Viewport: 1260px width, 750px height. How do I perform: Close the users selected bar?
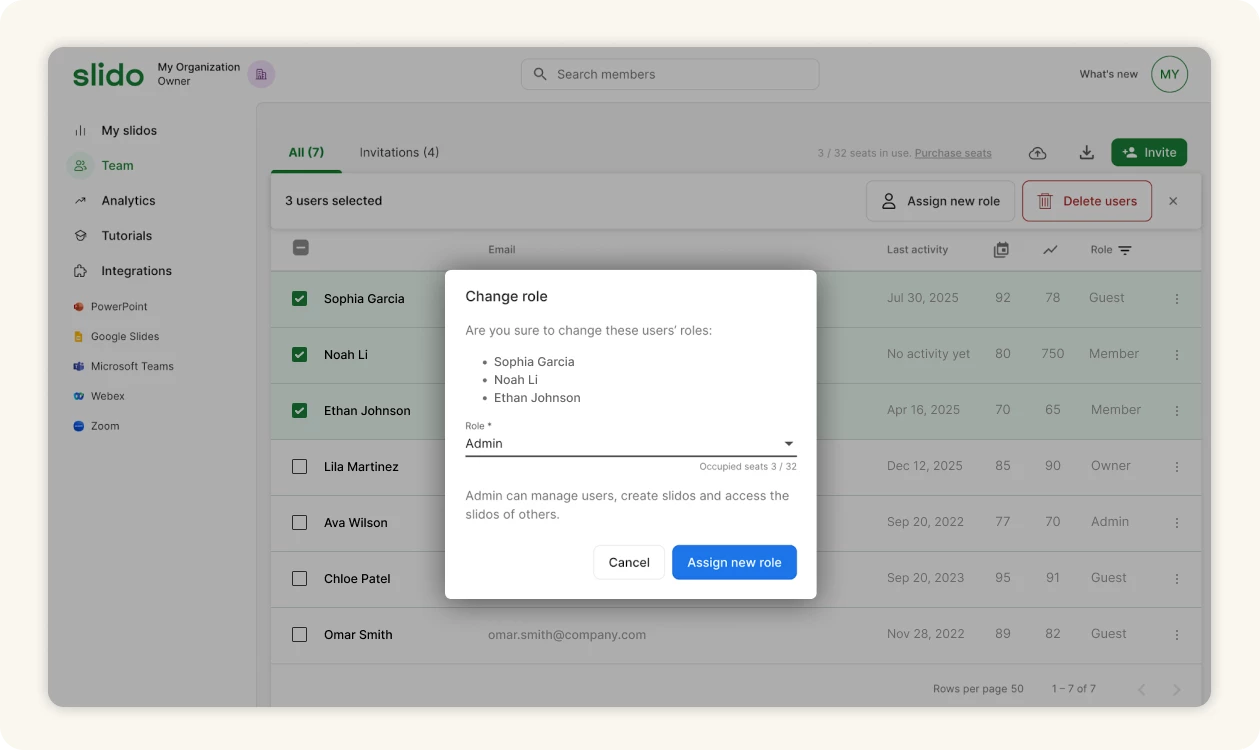point(1173,201)
